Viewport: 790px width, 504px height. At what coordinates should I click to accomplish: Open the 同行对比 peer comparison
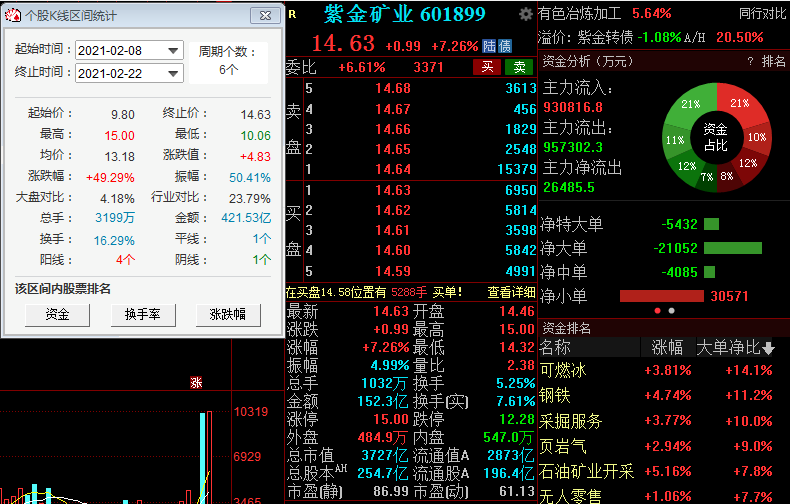762,14
